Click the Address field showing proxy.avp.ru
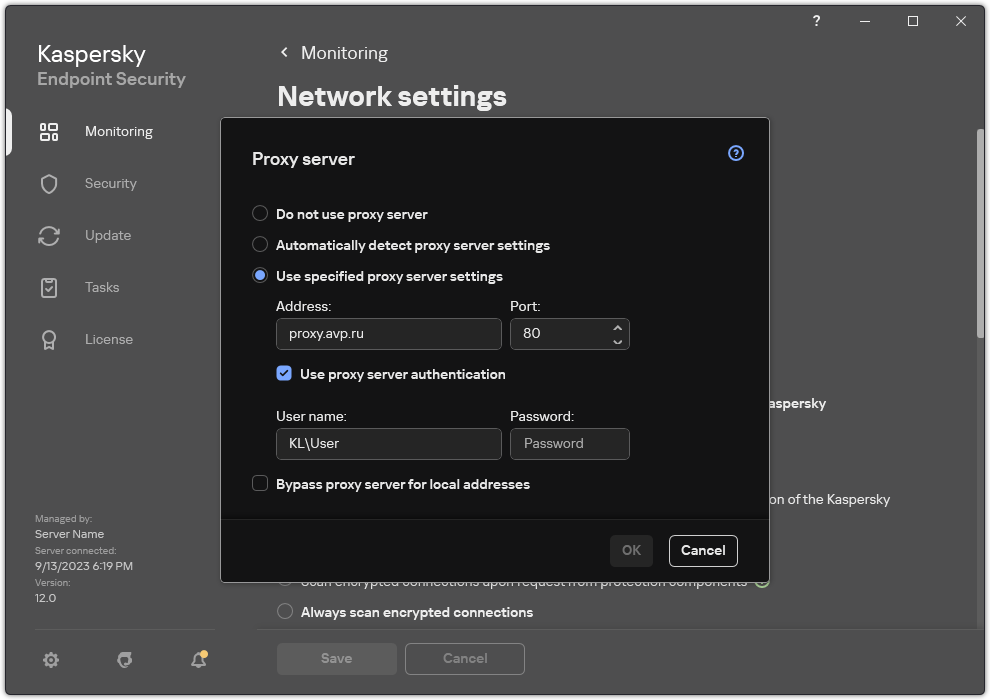This screenshot has width=990, height=700. point(388,334)
